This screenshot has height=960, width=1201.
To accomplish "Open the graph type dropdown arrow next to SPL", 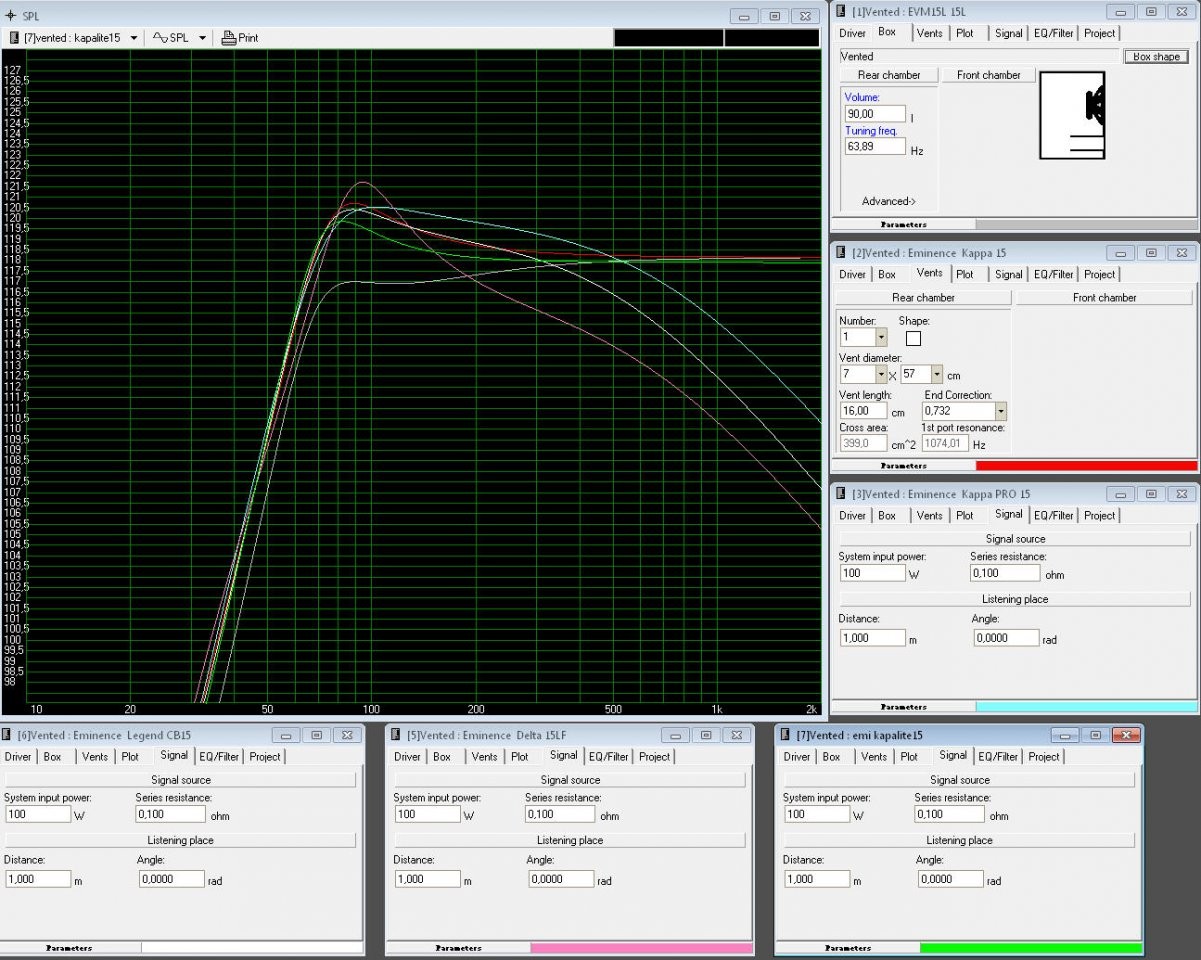I will click(x=202, y=38).
